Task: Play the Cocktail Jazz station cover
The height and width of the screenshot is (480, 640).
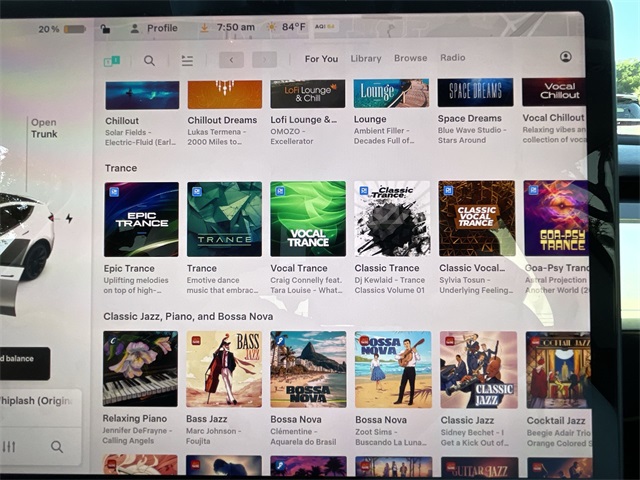Action: (559, 370)
